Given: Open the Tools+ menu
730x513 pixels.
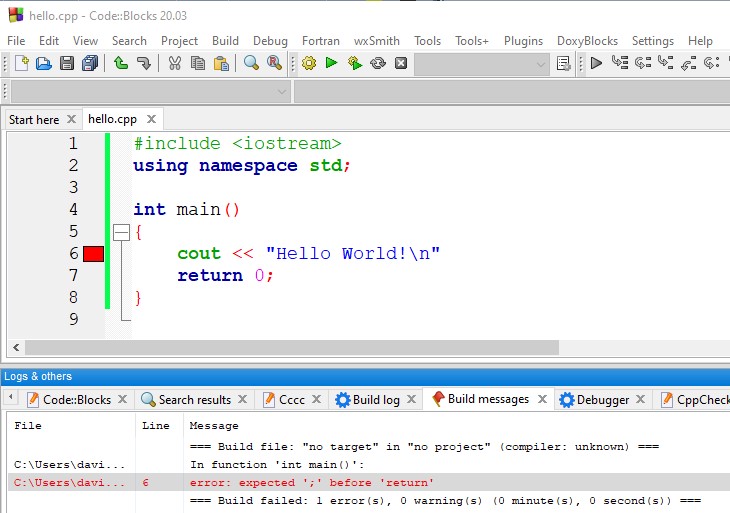Looking at the screenshot, I should pos(472,41).
